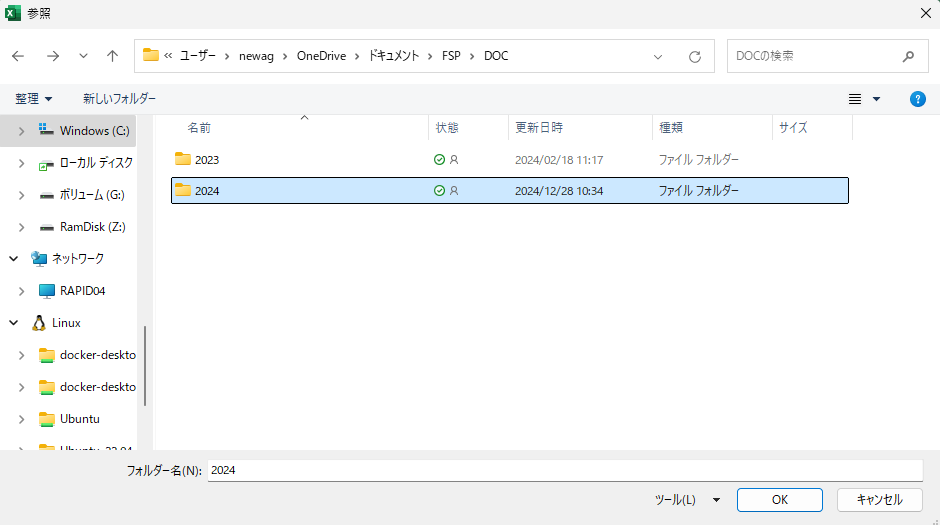Confirm with the OK button
This screenshot has height=525, width=940.
pos(779,500)
